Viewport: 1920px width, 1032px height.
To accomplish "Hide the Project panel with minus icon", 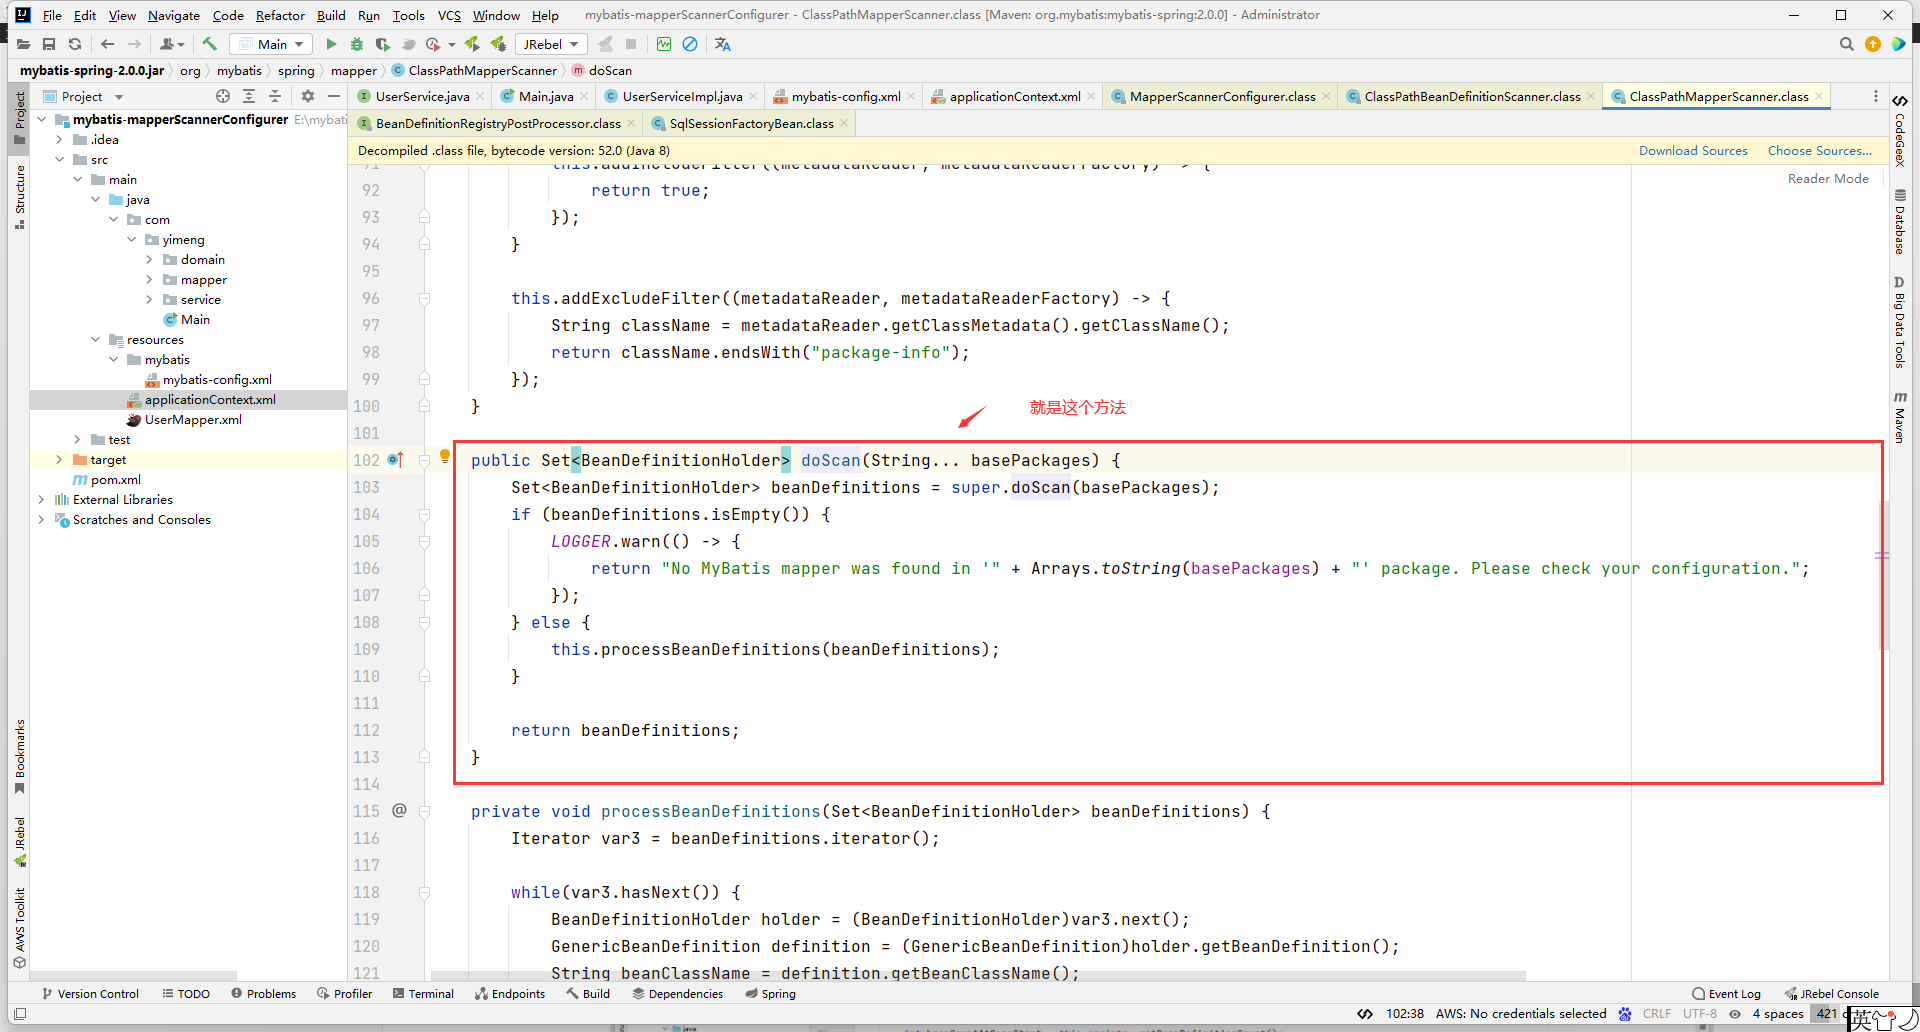I will coord(334,96).
